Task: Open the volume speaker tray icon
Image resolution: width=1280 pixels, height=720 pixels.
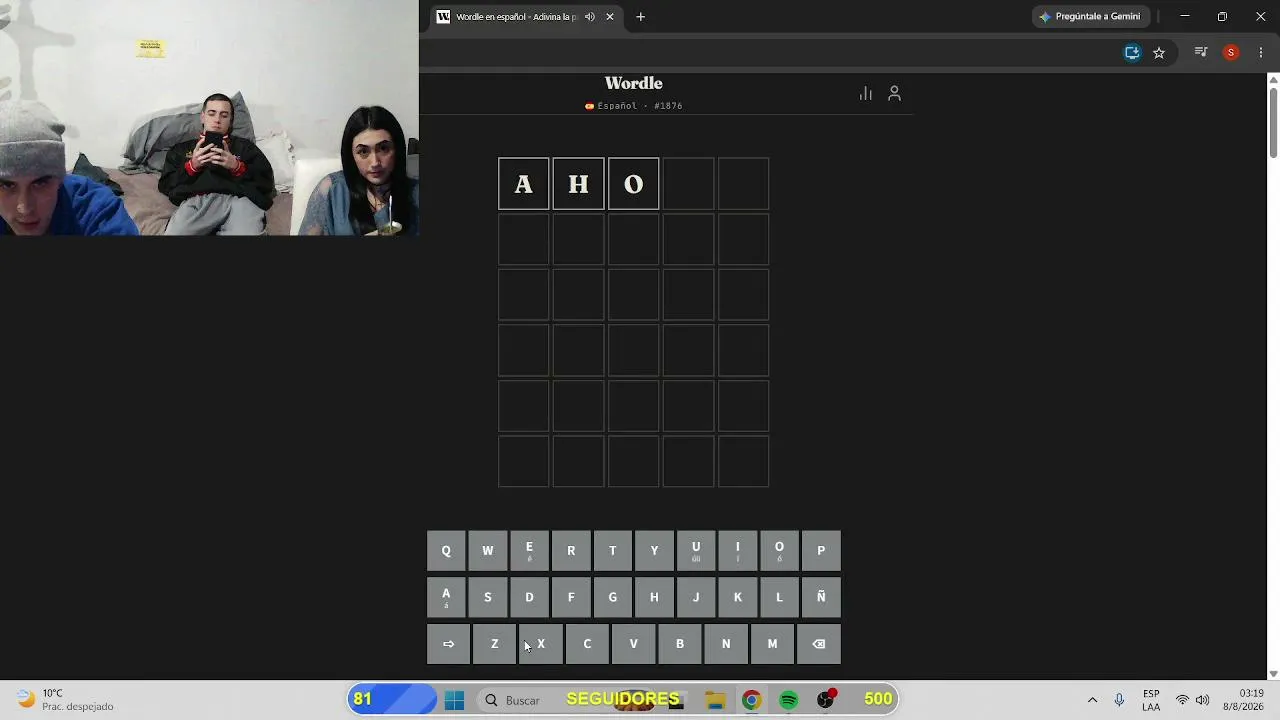Action: [x=1202, y=700]
